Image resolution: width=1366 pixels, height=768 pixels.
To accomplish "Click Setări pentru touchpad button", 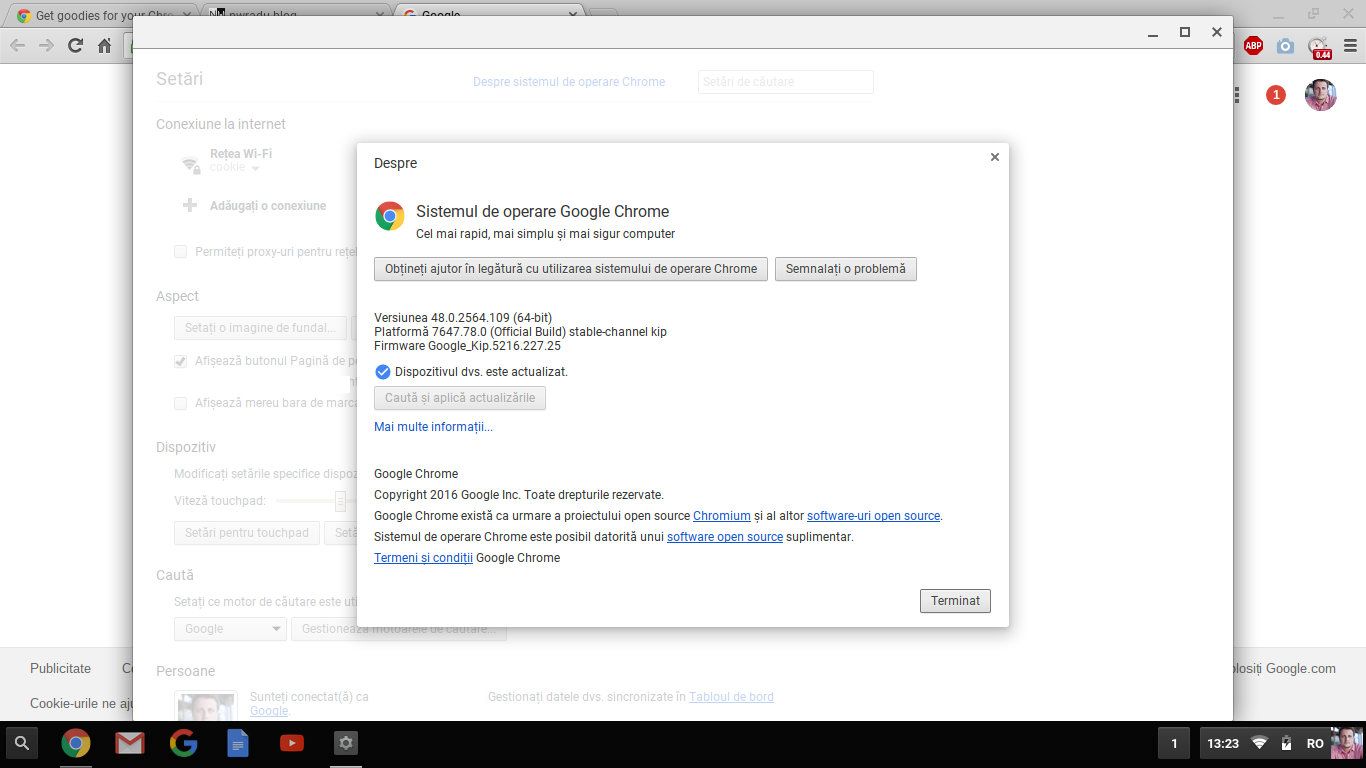I will [247, 533].
